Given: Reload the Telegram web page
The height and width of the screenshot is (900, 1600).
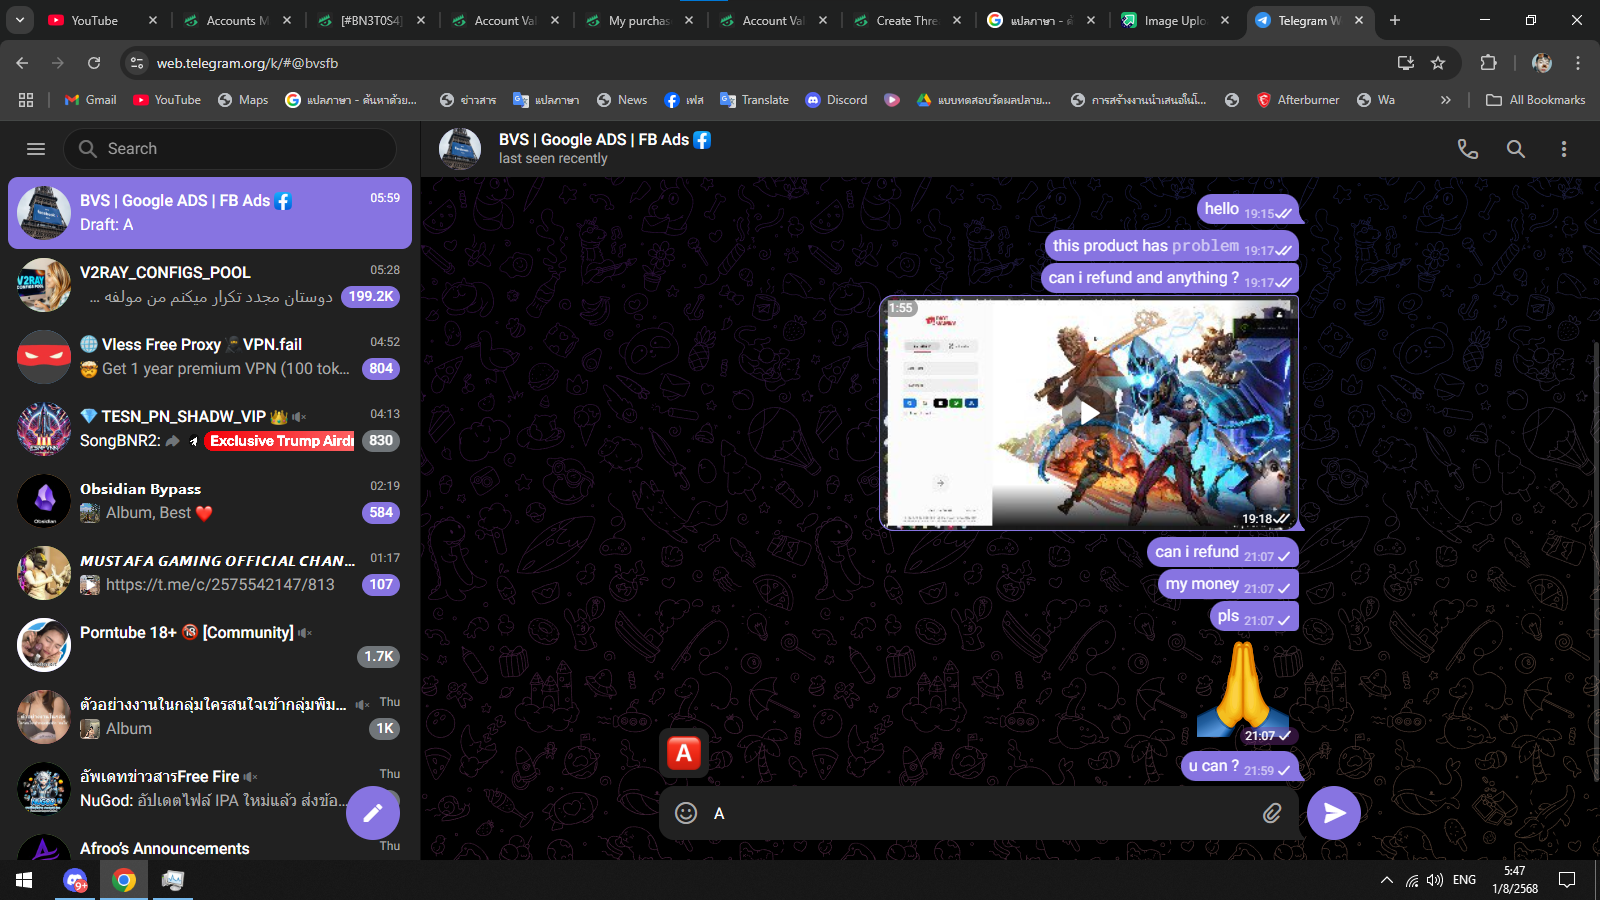Looking at the screenshot, I should (94, 63).
